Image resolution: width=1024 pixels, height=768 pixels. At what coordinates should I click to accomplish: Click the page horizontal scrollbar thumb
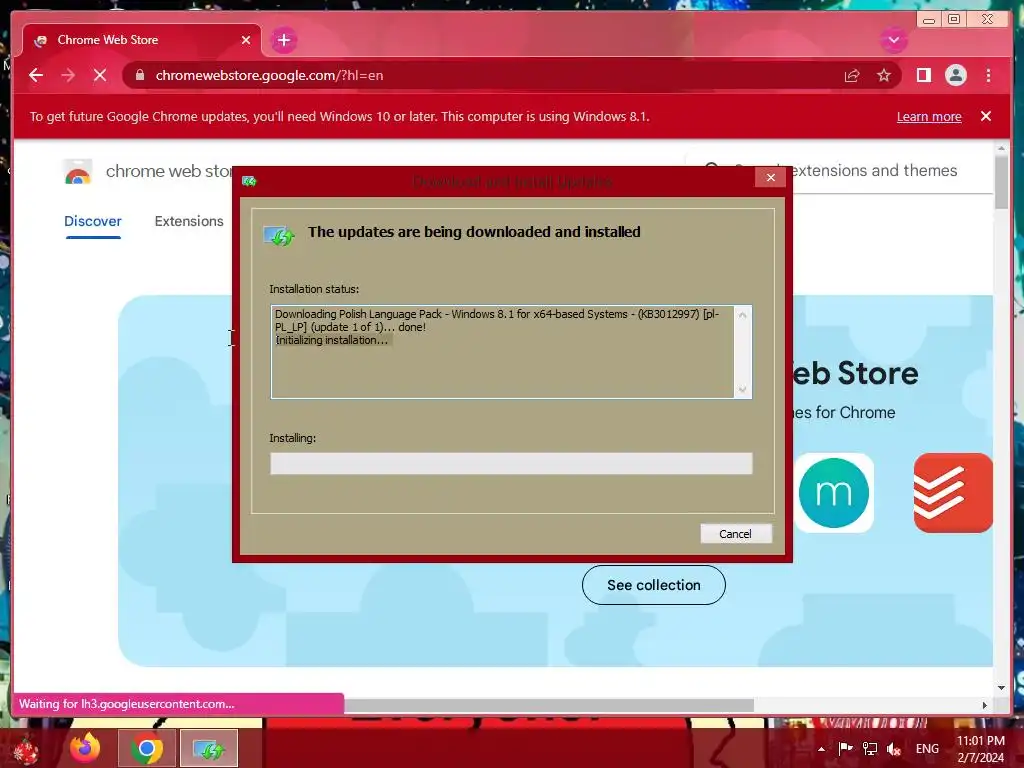549,705
